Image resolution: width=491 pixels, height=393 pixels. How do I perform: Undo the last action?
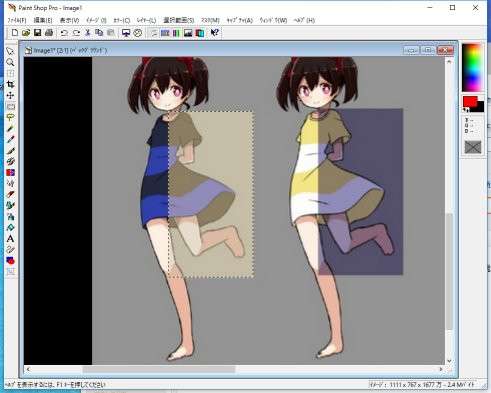coord(64,33)
